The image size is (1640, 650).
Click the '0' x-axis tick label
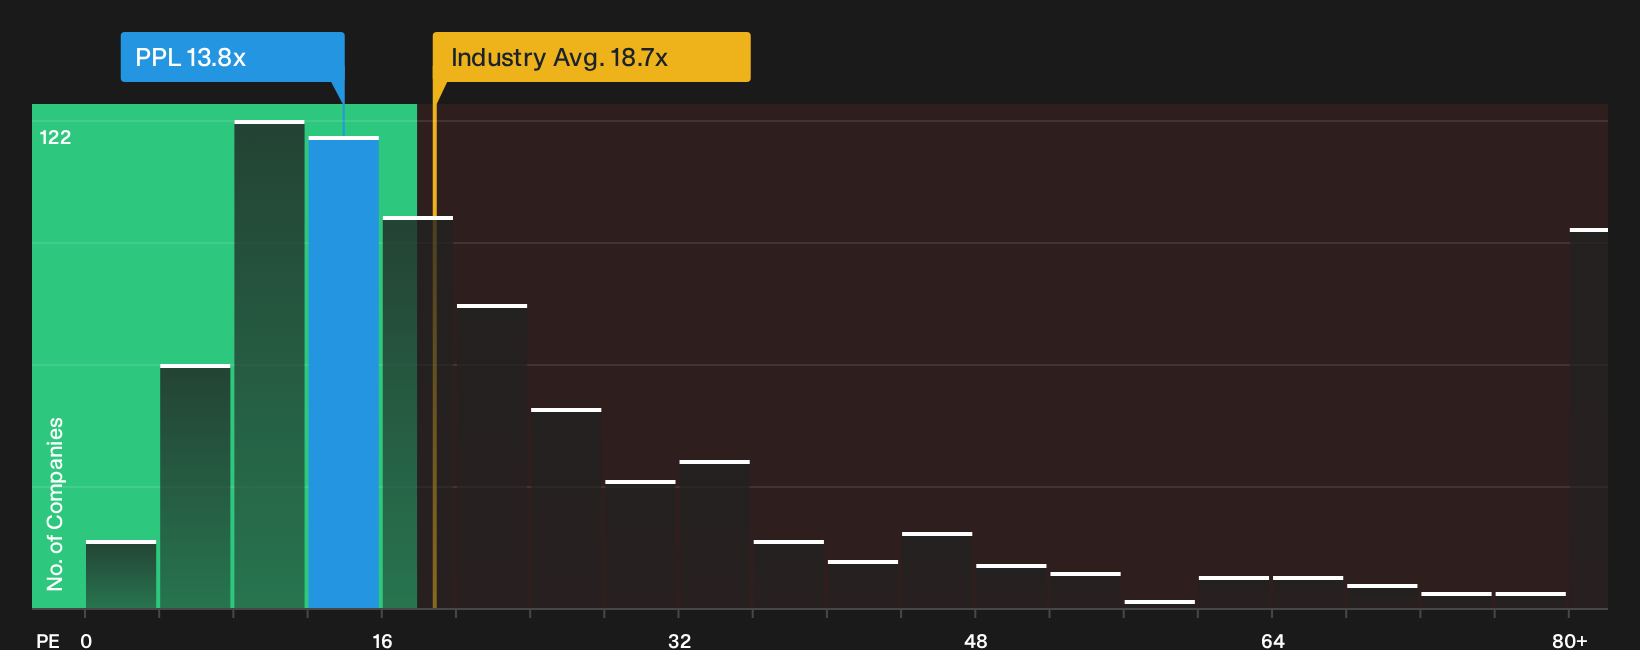86,640
